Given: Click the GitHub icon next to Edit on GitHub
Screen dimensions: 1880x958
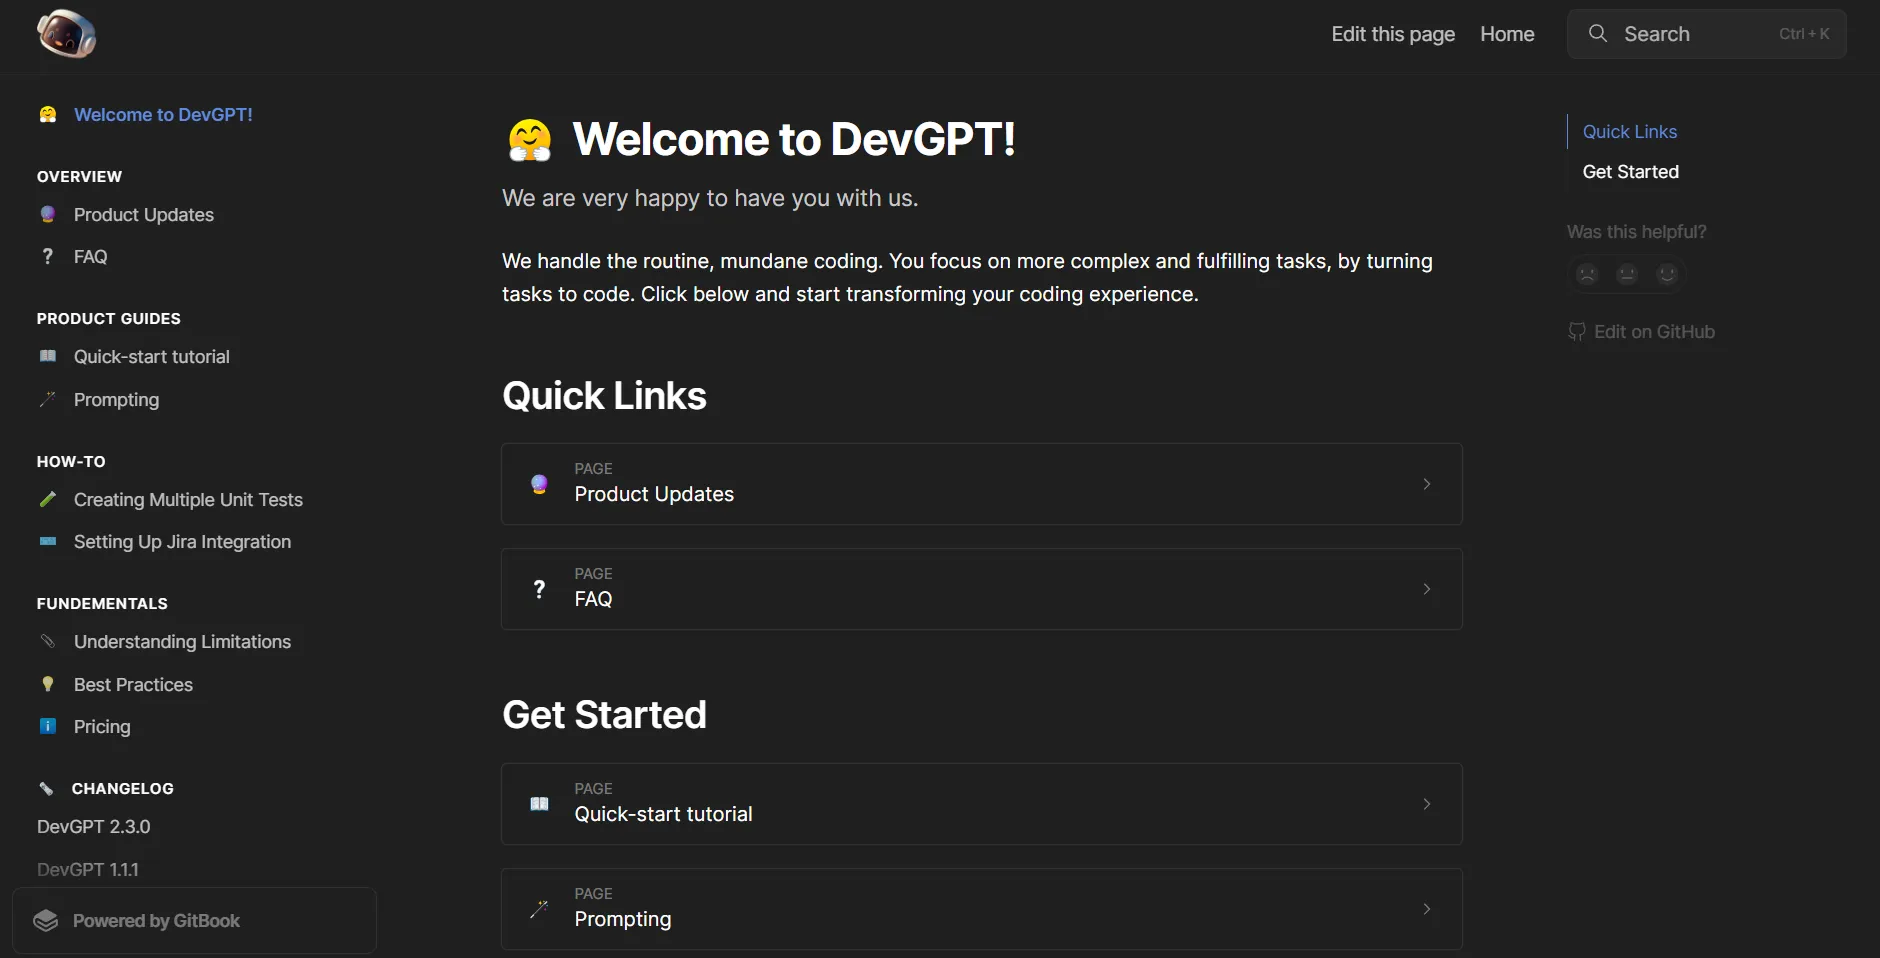Looking at the screenshot, I should click(x=1576, y=331).
